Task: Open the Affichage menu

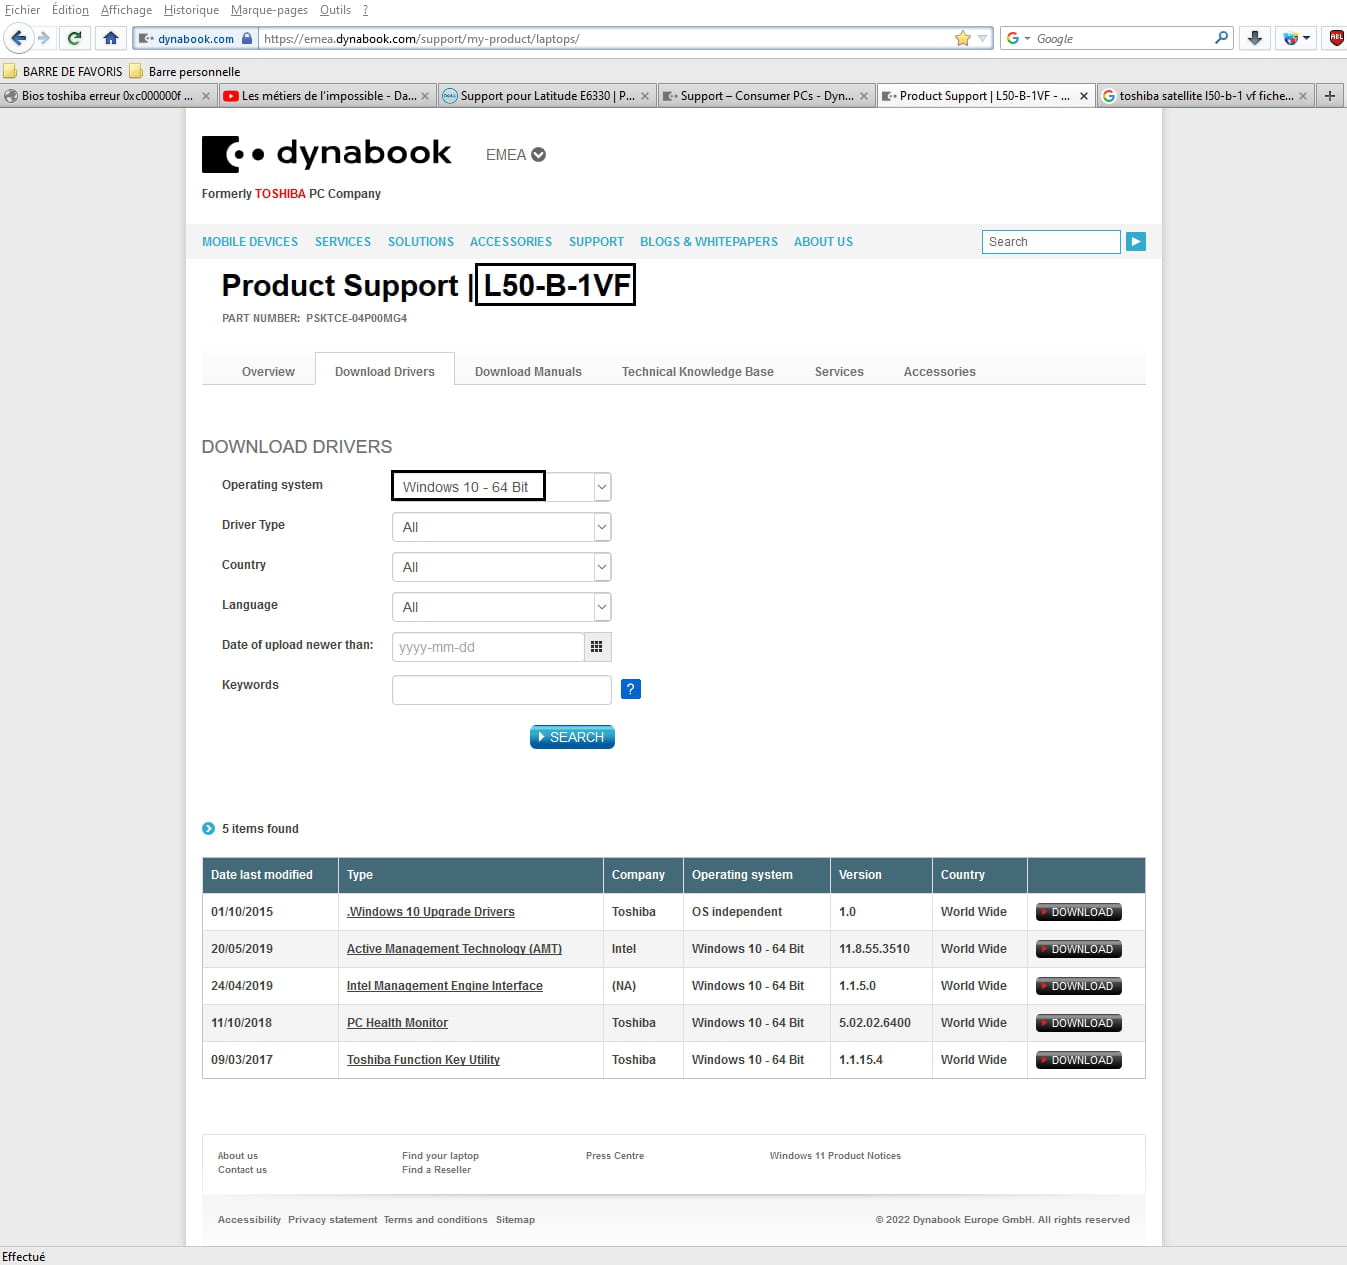Action: coord(126,10)
